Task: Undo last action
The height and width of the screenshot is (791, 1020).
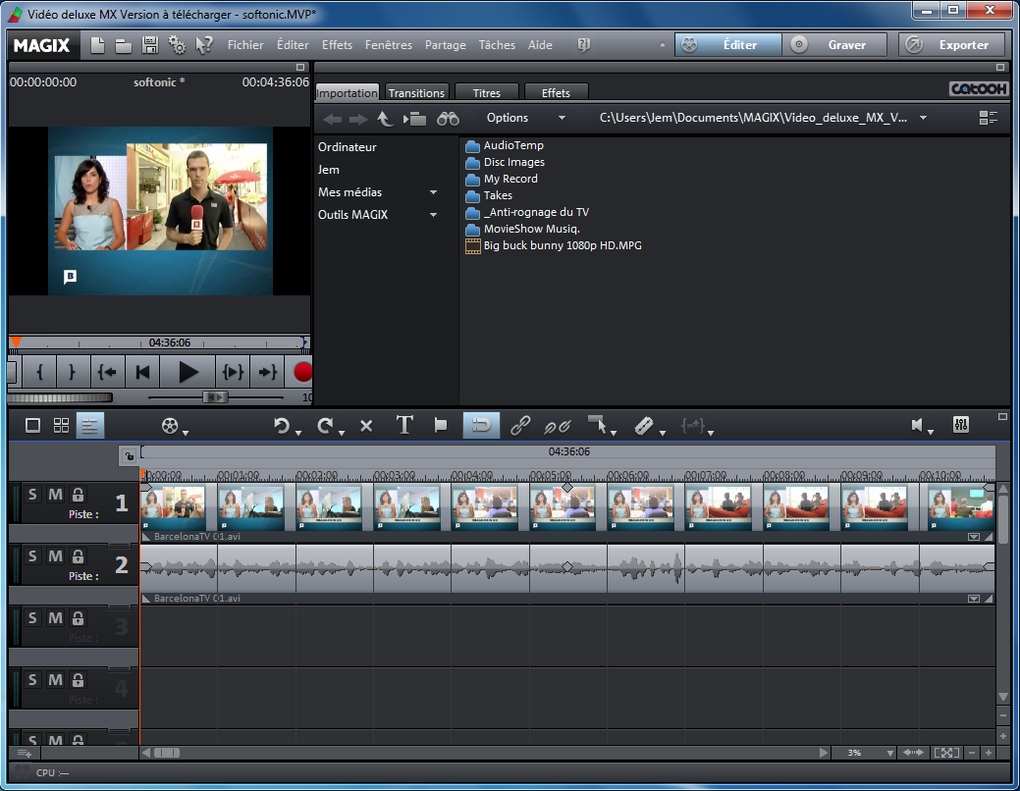Action: coord(281,426)
